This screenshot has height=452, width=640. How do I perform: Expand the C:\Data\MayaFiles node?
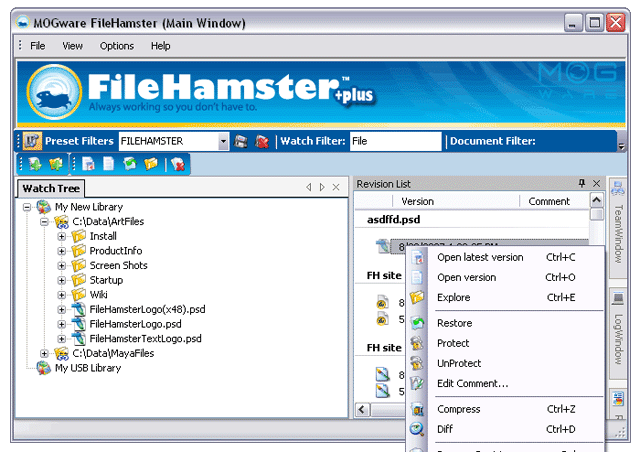[x=44, y=354]
